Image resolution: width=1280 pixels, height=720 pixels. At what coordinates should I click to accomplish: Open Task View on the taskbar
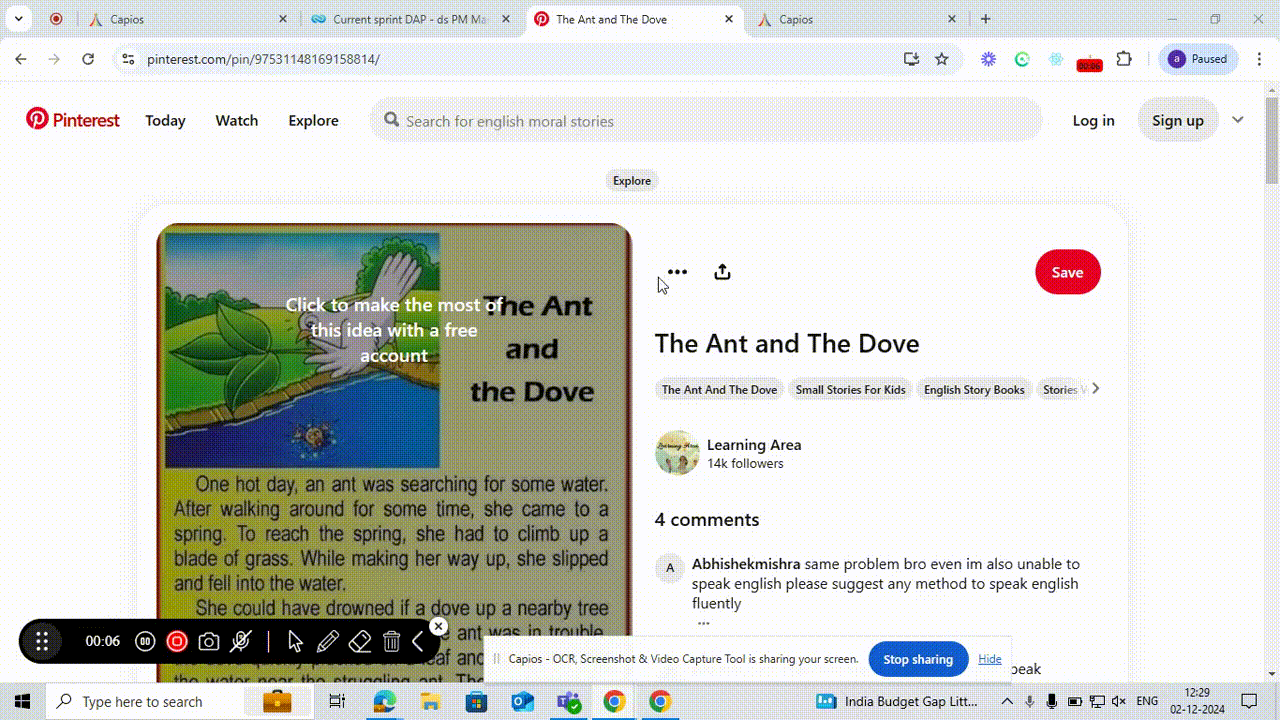(338, 701)
